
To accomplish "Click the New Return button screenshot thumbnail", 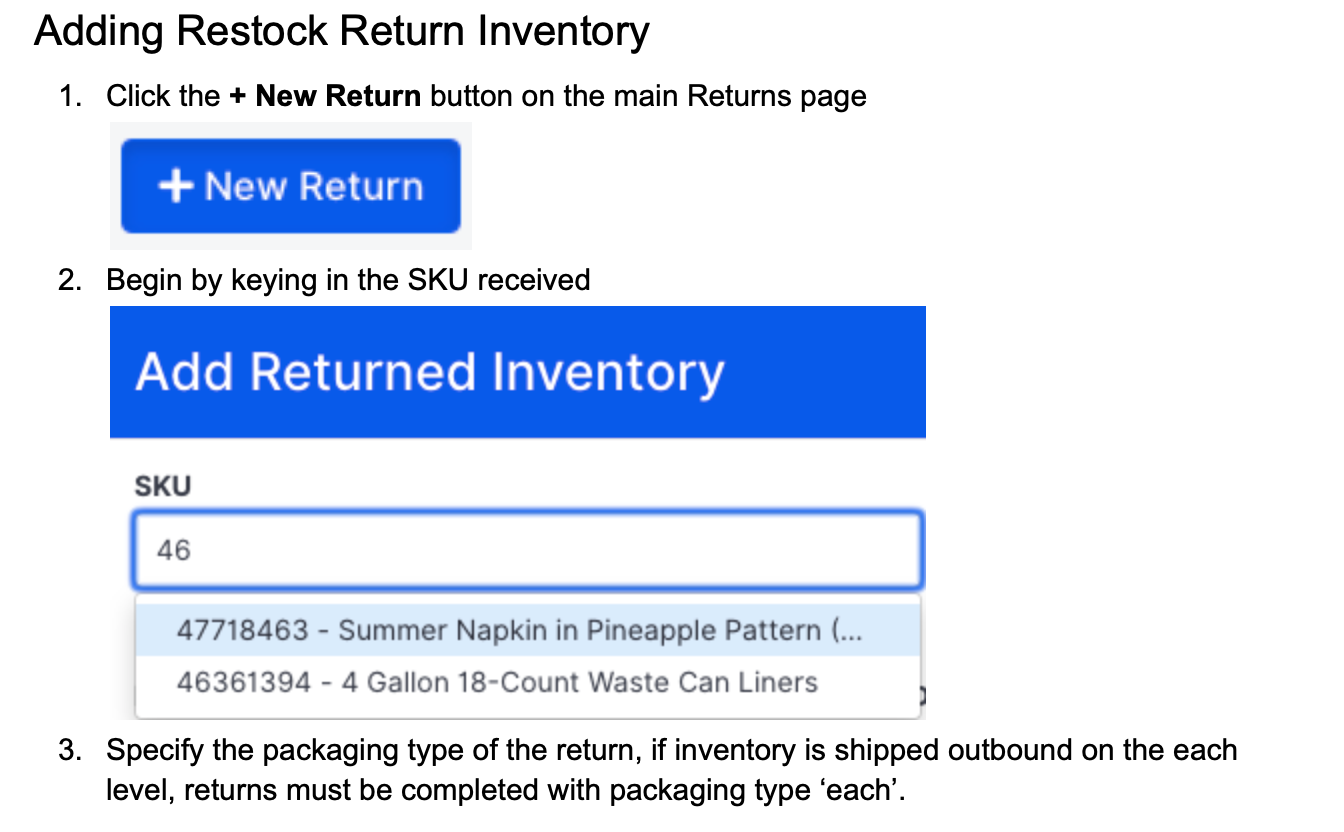I will click(290, 185).
